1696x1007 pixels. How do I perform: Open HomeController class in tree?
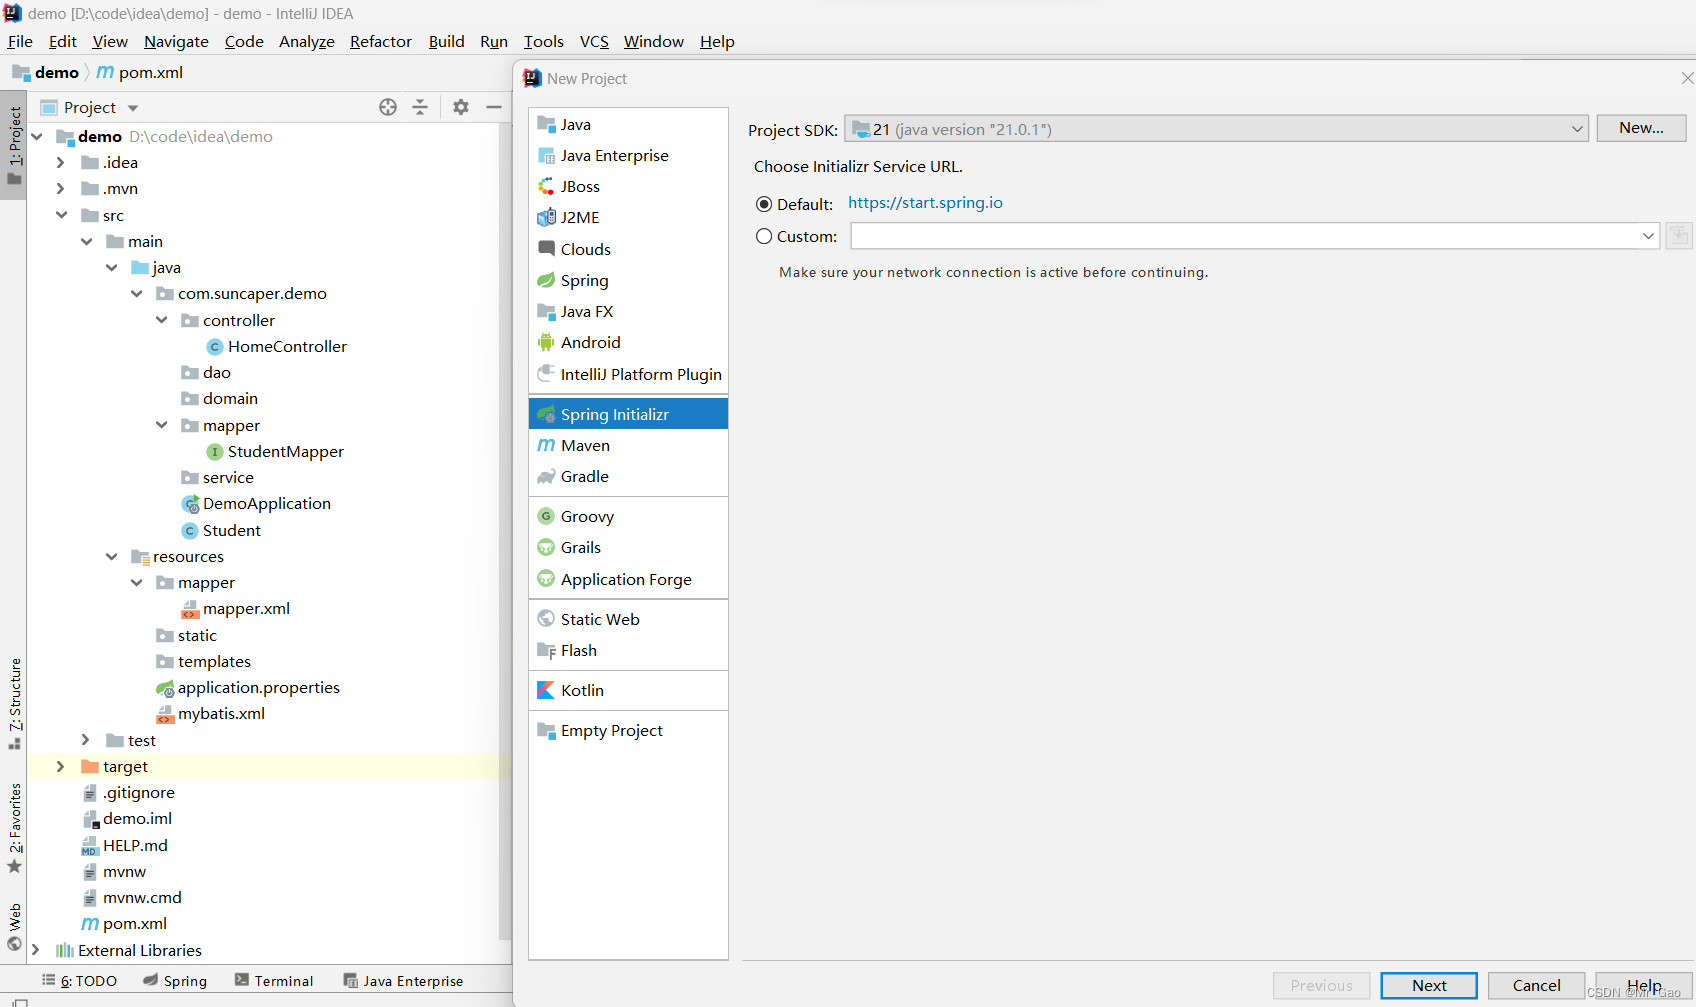[287, 346]
